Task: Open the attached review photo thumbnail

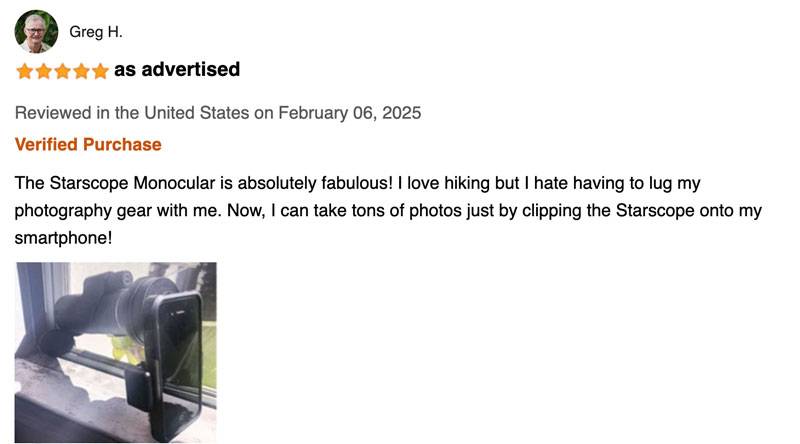Action: tap(115, 352)
